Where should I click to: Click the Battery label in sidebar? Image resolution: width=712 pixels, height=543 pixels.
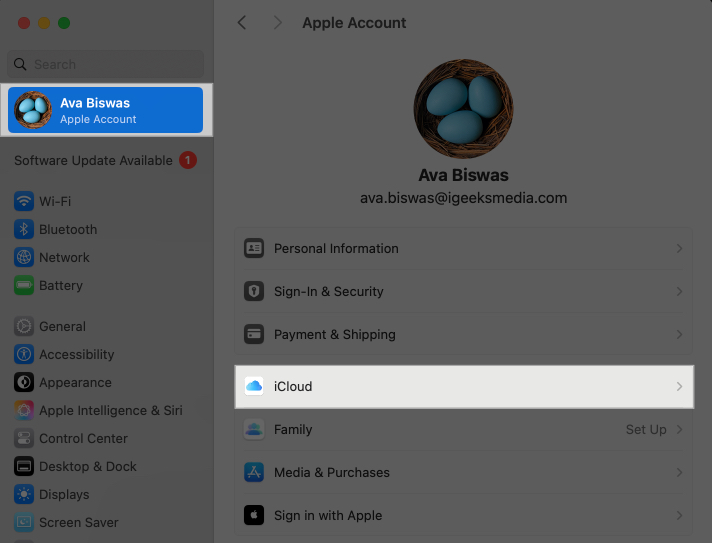point(61,286)
